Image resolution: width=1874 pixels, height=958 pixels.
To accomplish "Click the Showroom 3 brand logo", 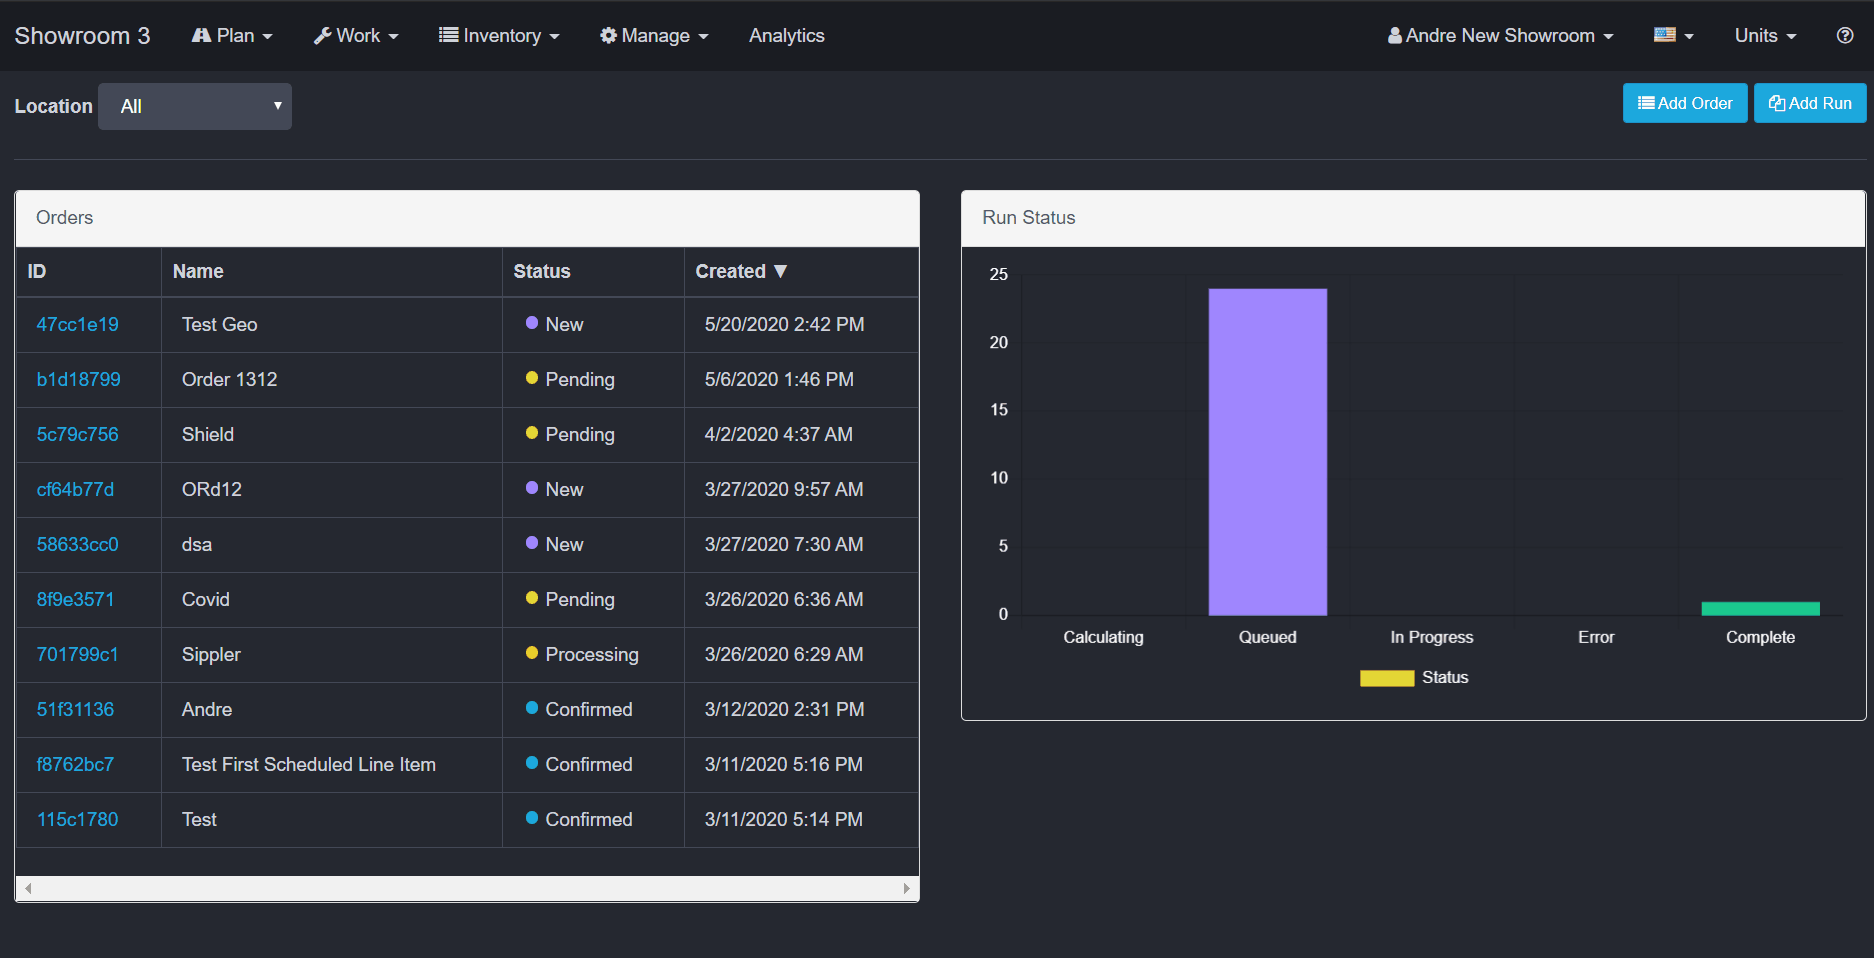I will tap(82, 35).
